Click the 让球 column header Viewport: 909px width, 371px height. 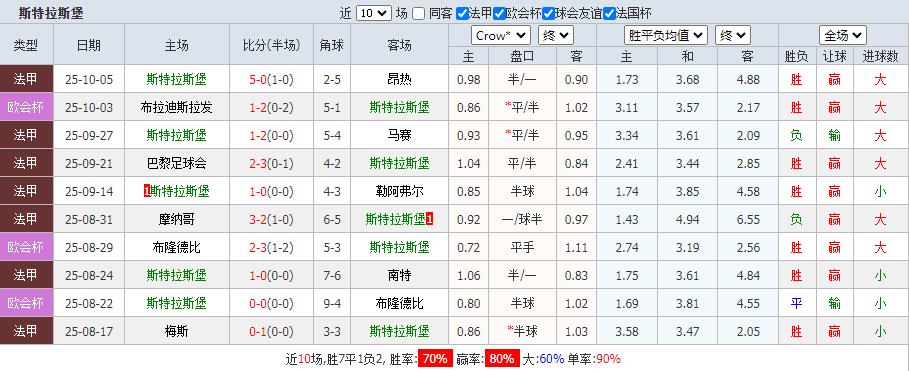(834, 56)
